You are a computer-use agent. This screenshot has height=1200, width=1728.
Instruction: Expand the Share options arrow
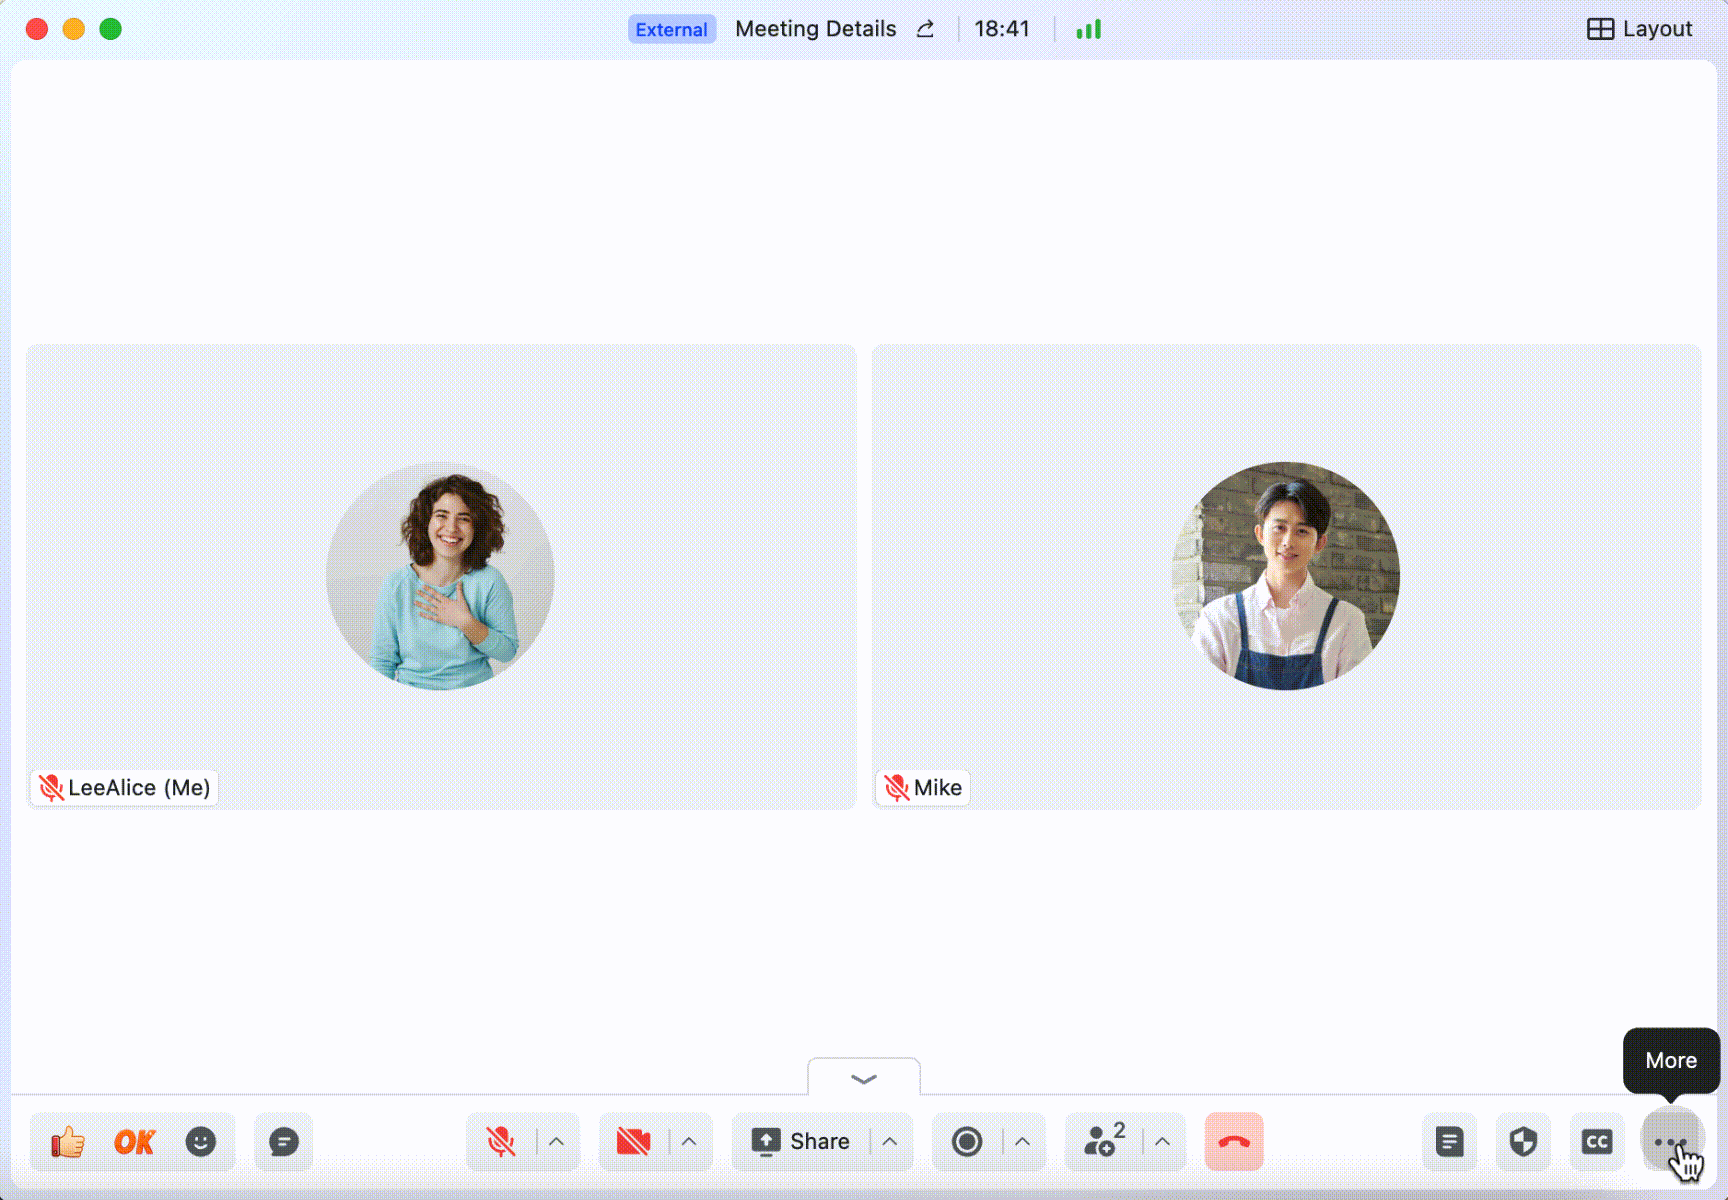click(x=890, y=1142)
